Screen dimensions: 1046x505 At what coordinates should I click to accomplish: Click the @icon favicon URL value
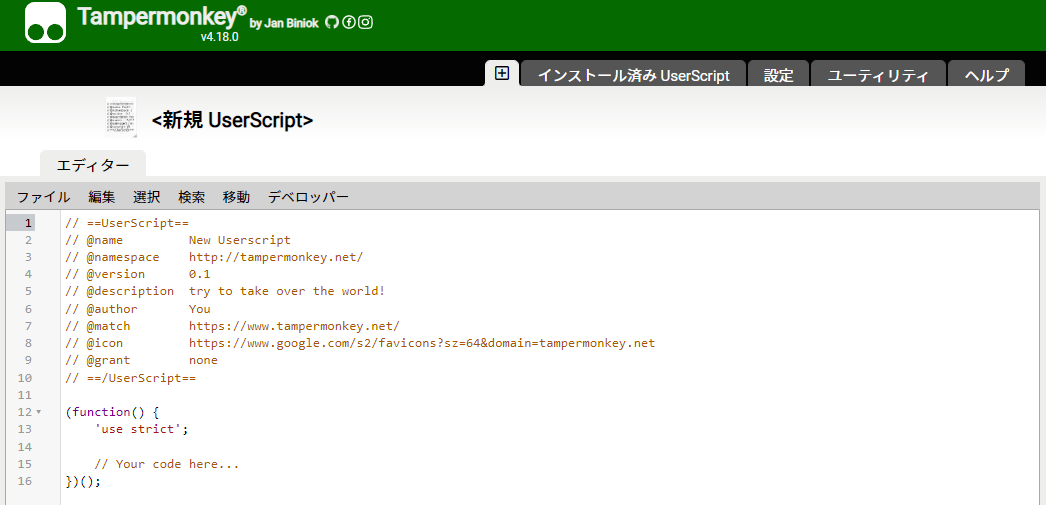[422, 343]
